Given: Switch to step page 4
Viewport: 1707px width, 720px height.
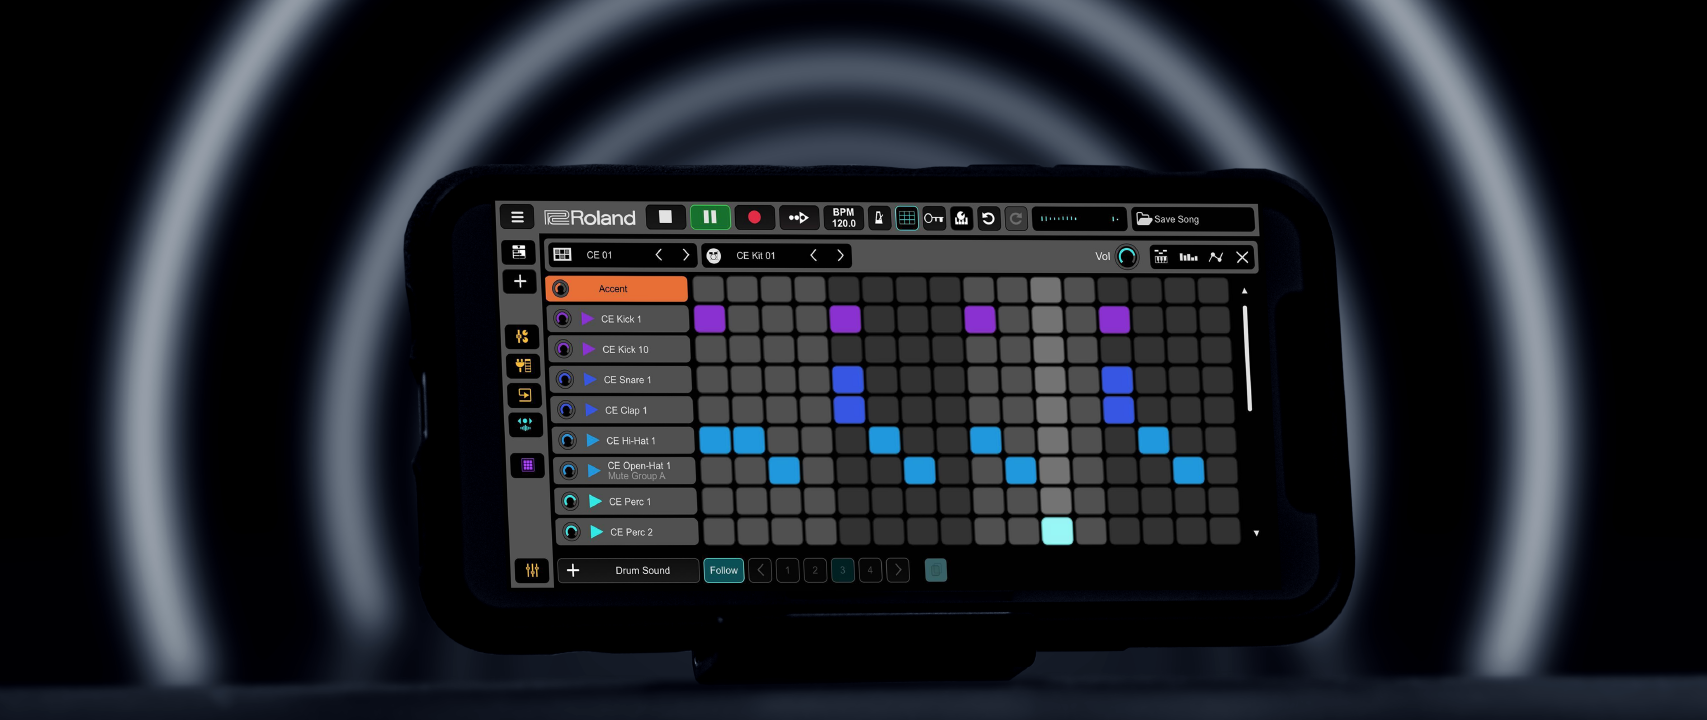Looking at the screenshot, I should pyautogui.click(x=870, y=570).
